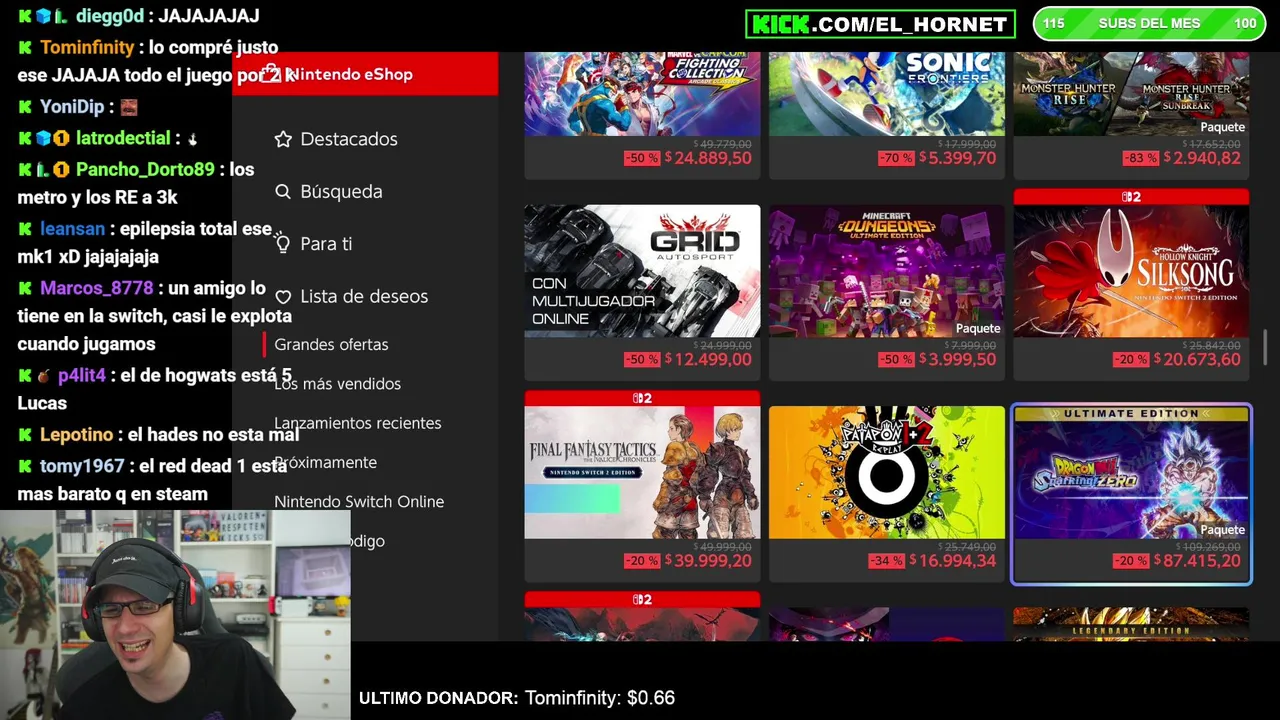The image size is (1280, 720).
Task: Select Nintendo Switch Online submenu item
Action: tap(359, 501)
